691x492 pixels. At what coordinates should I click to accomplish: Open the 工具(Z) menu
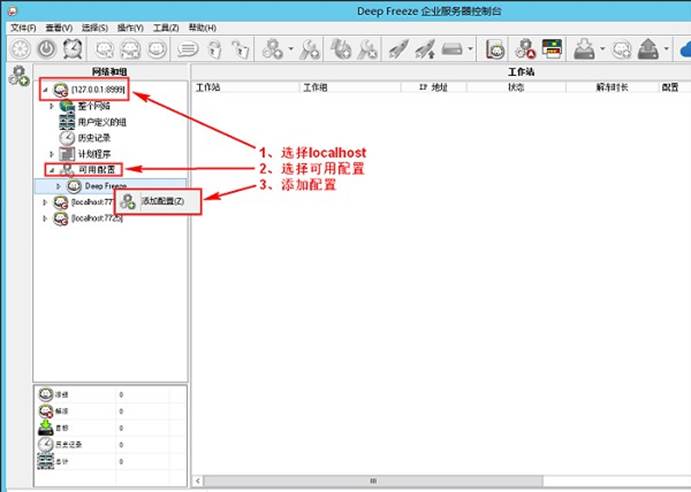166,28
